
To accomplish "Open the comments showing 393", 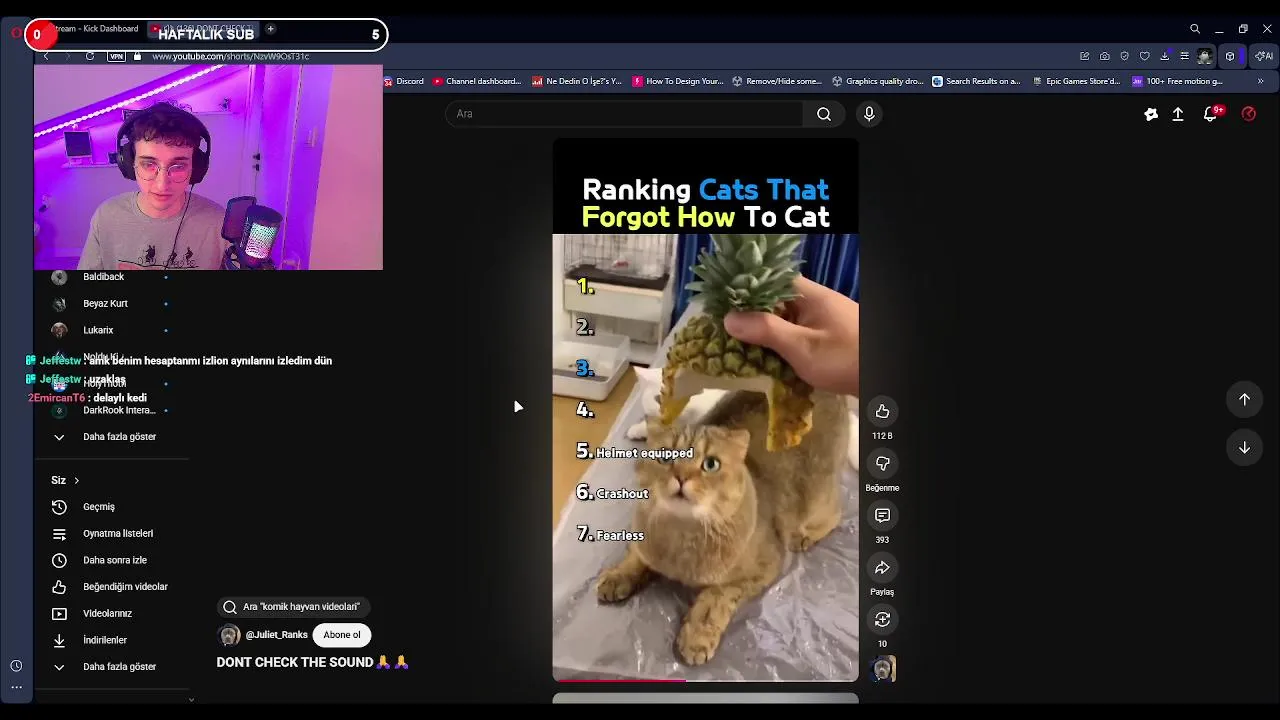I will point(882,515).
